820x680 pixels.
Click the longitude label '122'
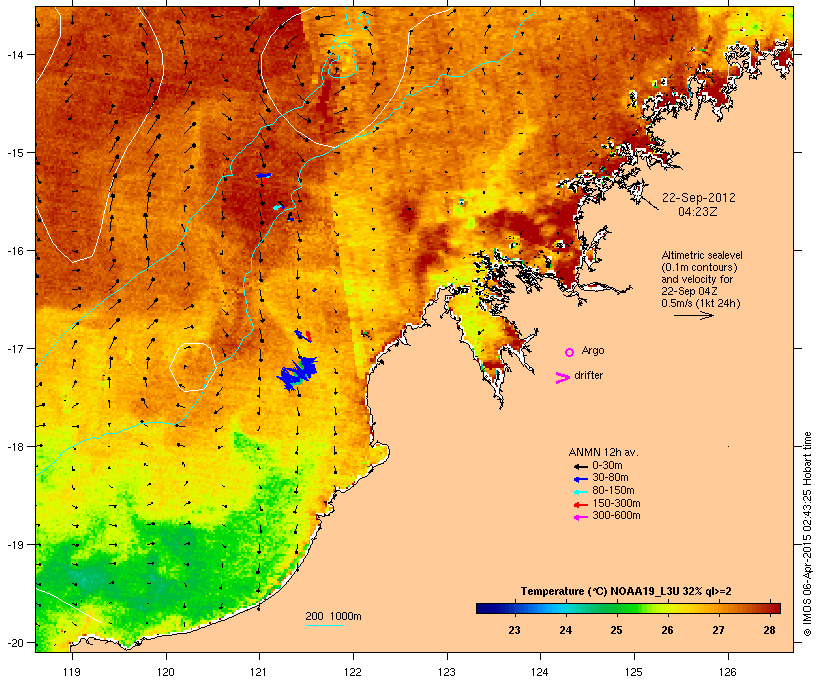[353, 672]
